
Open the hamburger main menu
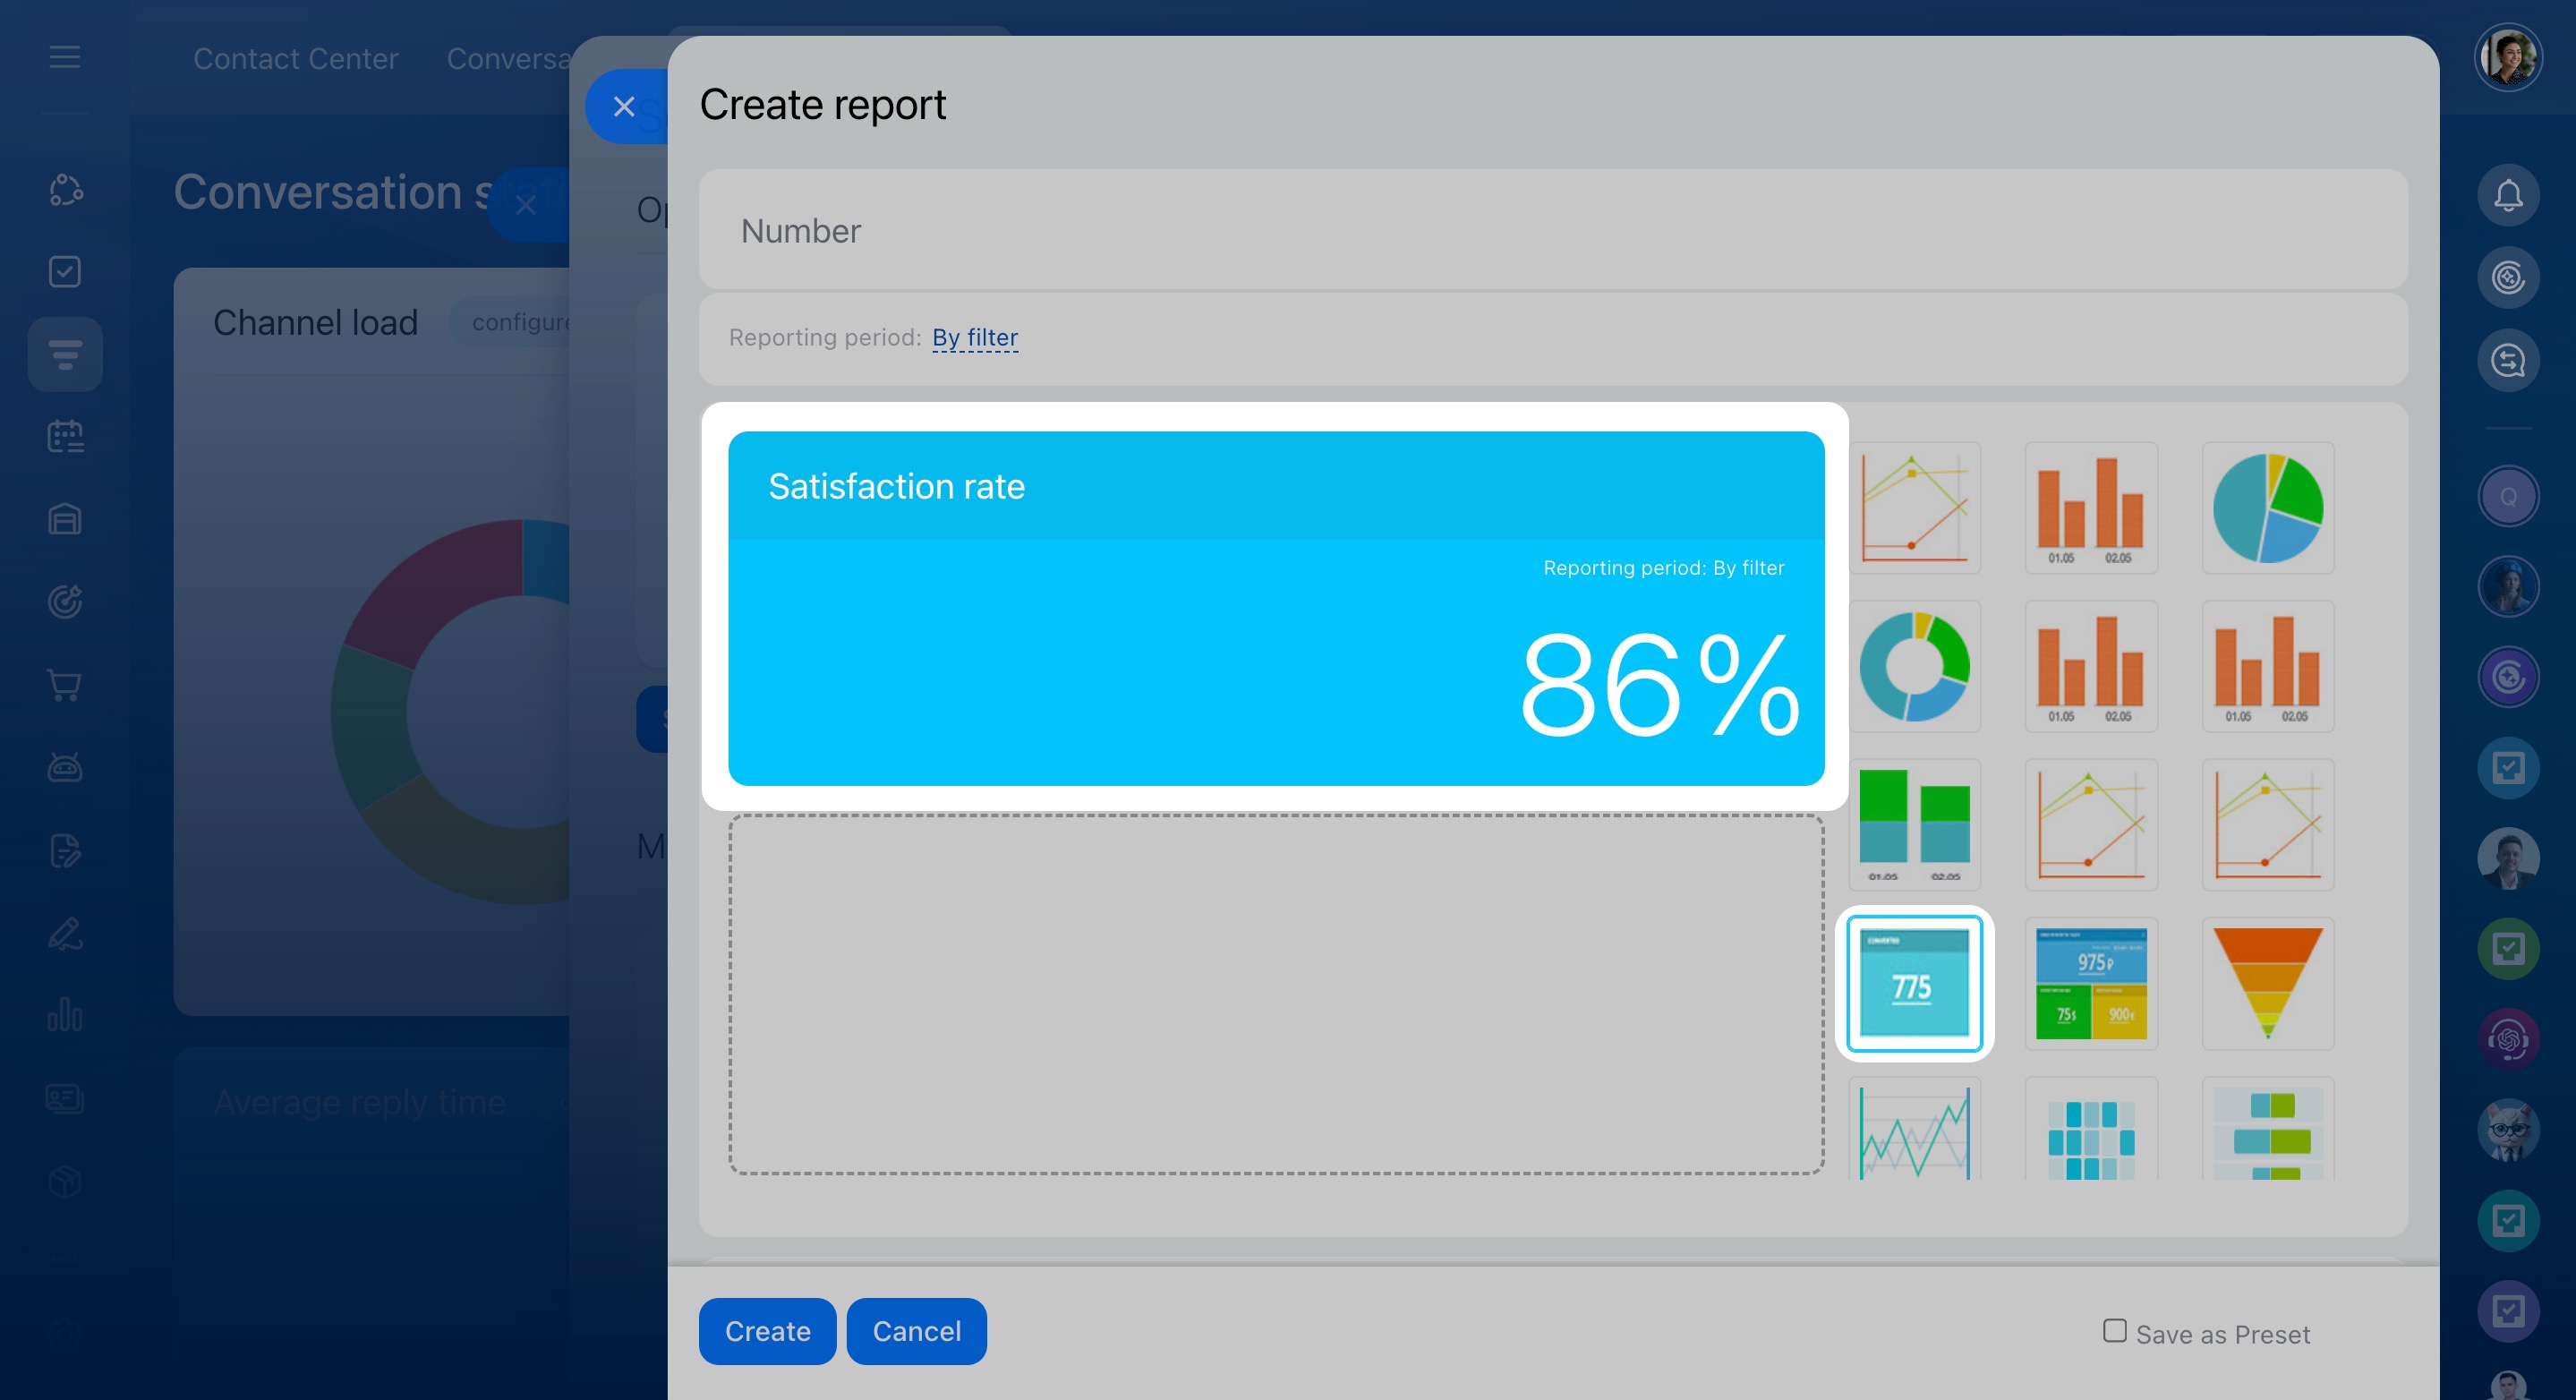65,57
